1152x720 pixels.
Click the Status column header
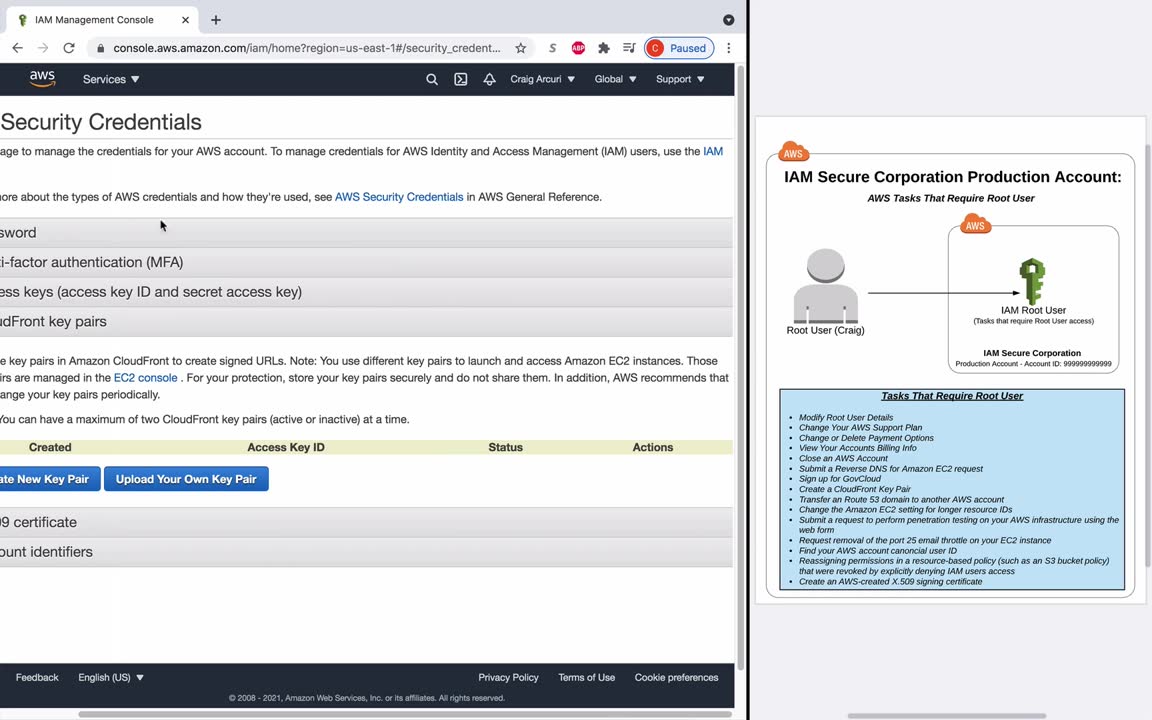point(505,447)
